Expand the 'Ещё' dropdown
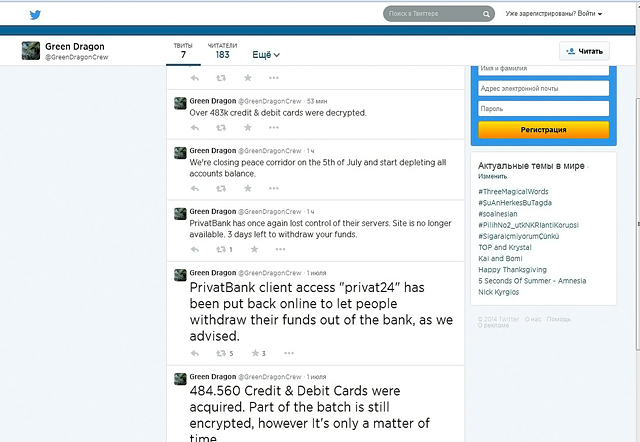The width and height of the screenshot is (640, 442). 266,55
